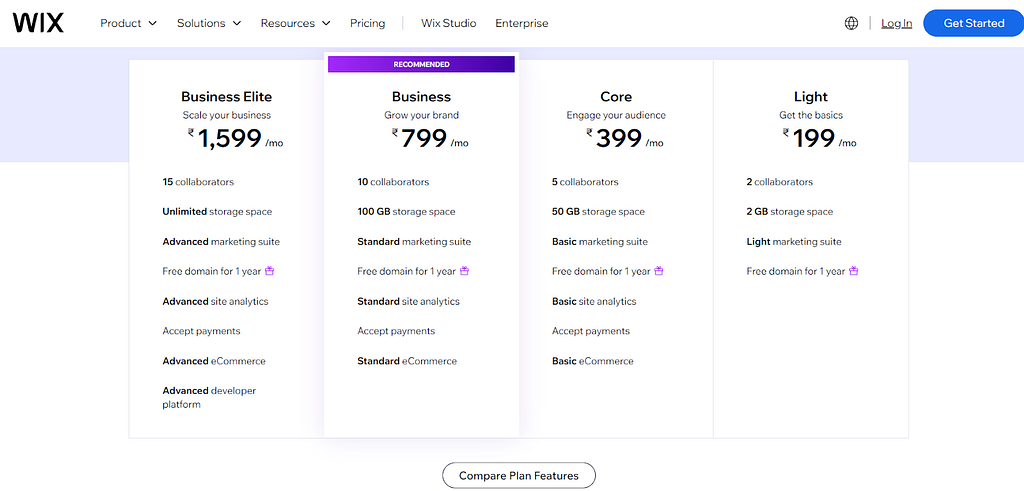Click 'Scale your business' tagline
Screen dimensions: 1024x491
[x=227, y=116]
